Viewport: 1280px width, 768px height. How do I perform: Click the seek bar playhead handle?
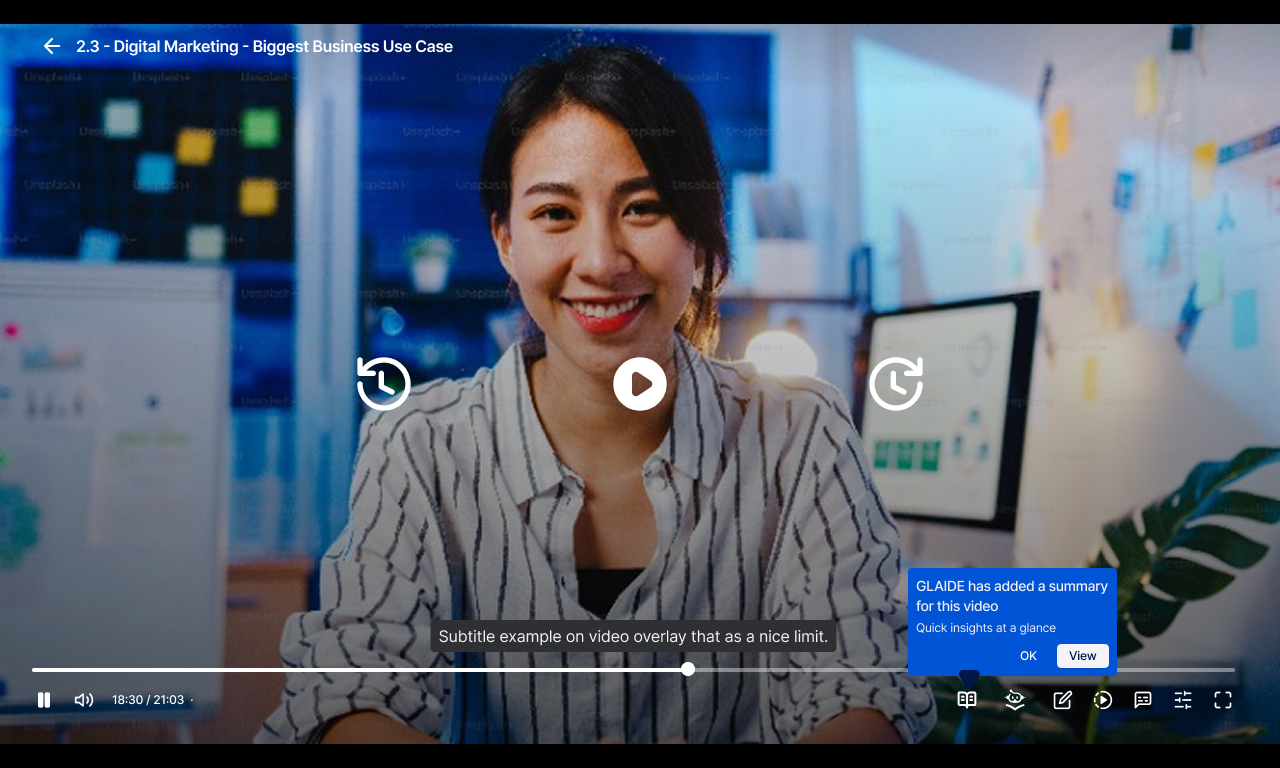(x=688, y=669)
